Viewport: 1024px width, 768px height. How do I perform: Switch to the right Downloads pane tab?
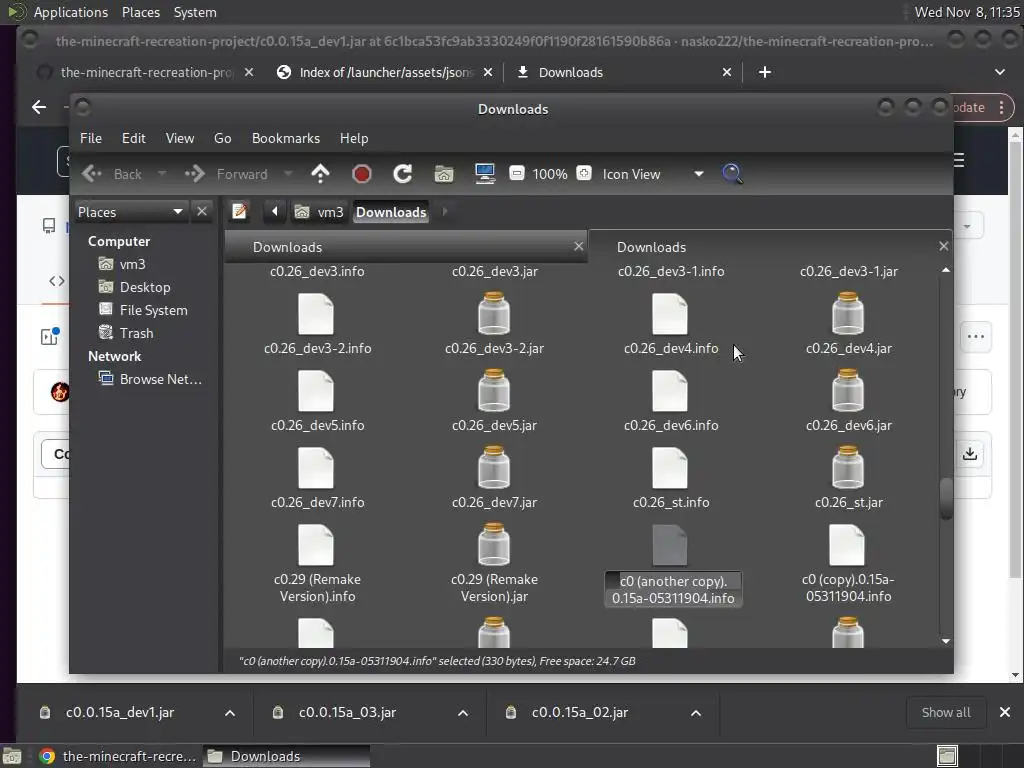[769, 247]
